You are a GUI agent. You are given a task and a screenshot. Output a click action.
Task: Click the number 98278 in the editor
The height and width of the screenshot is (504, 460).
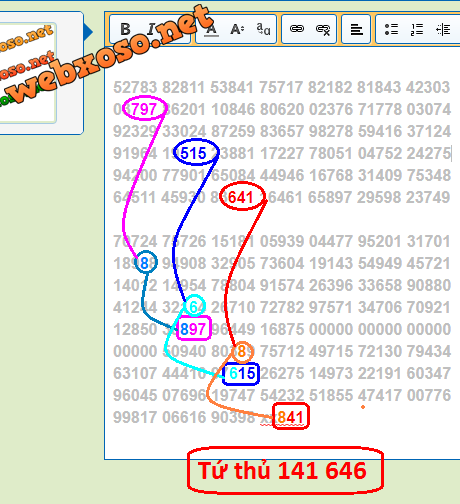(x=331, y=131)
